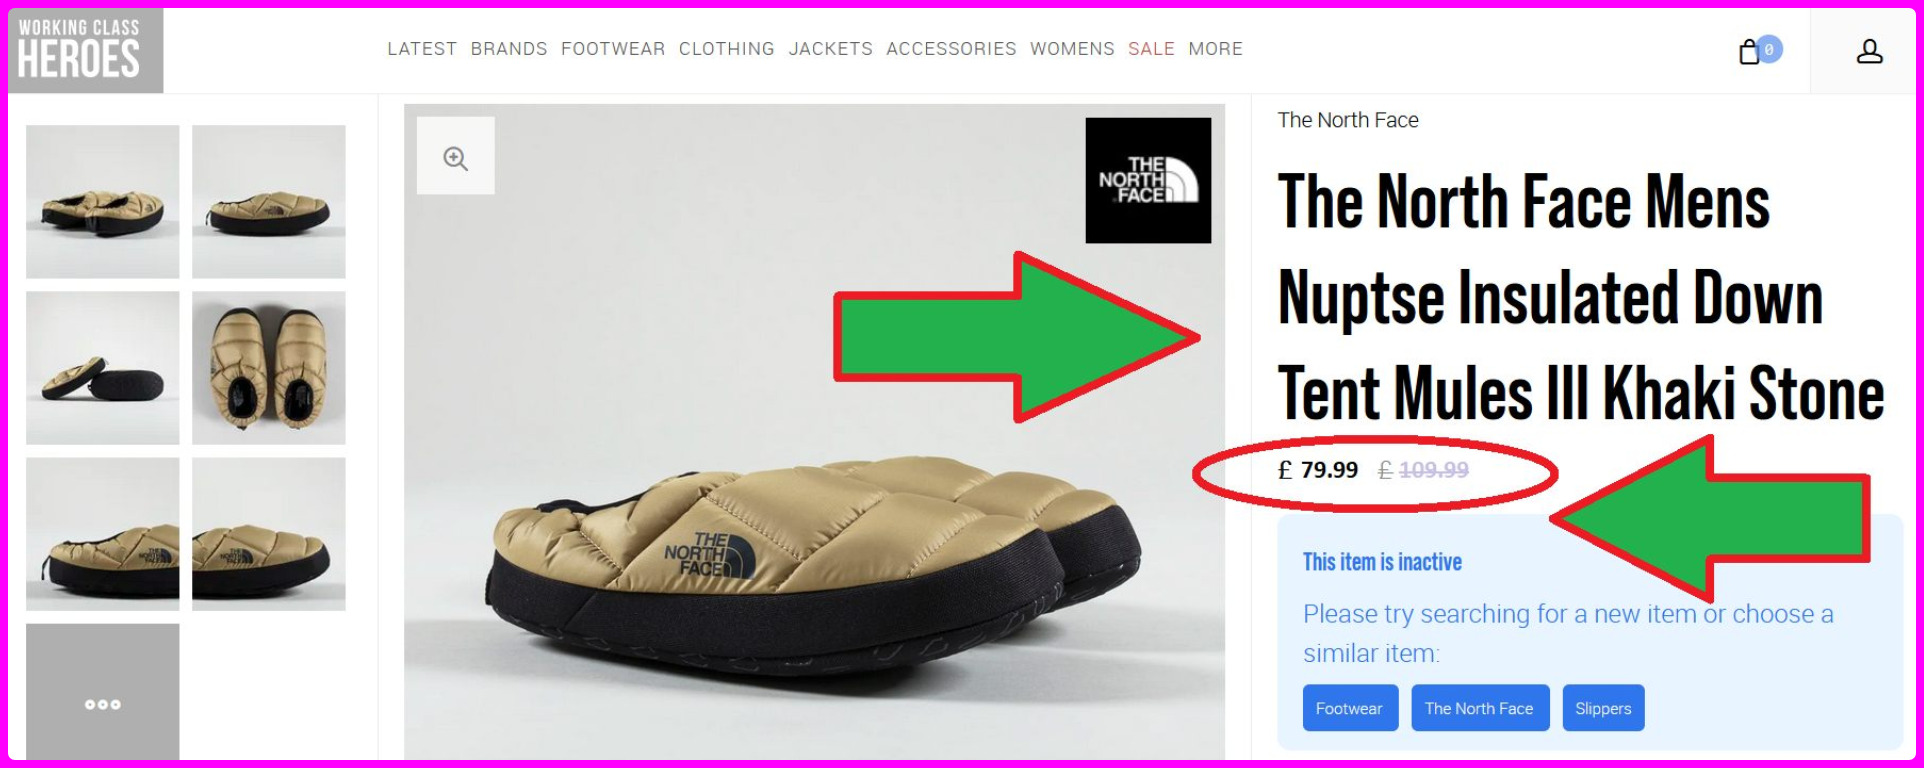
Task: Click the North Face logo badge
Action: 1148,180
